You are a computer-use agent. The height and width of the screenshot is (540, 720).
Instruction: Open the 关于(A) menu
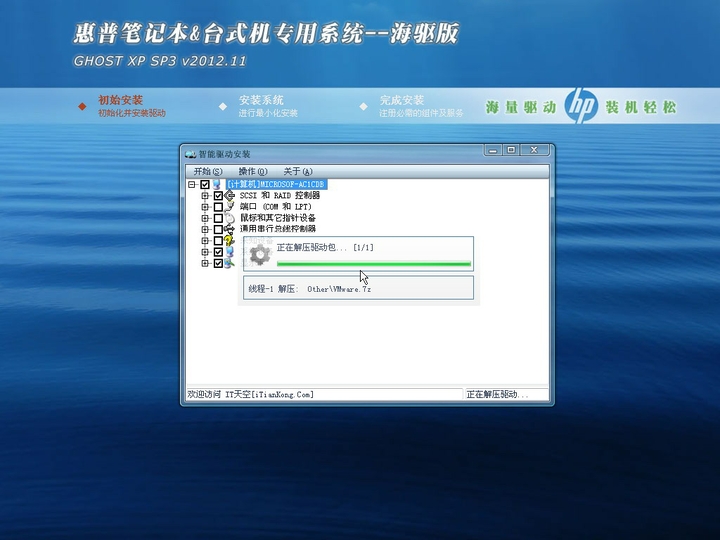tap(298, 171)
